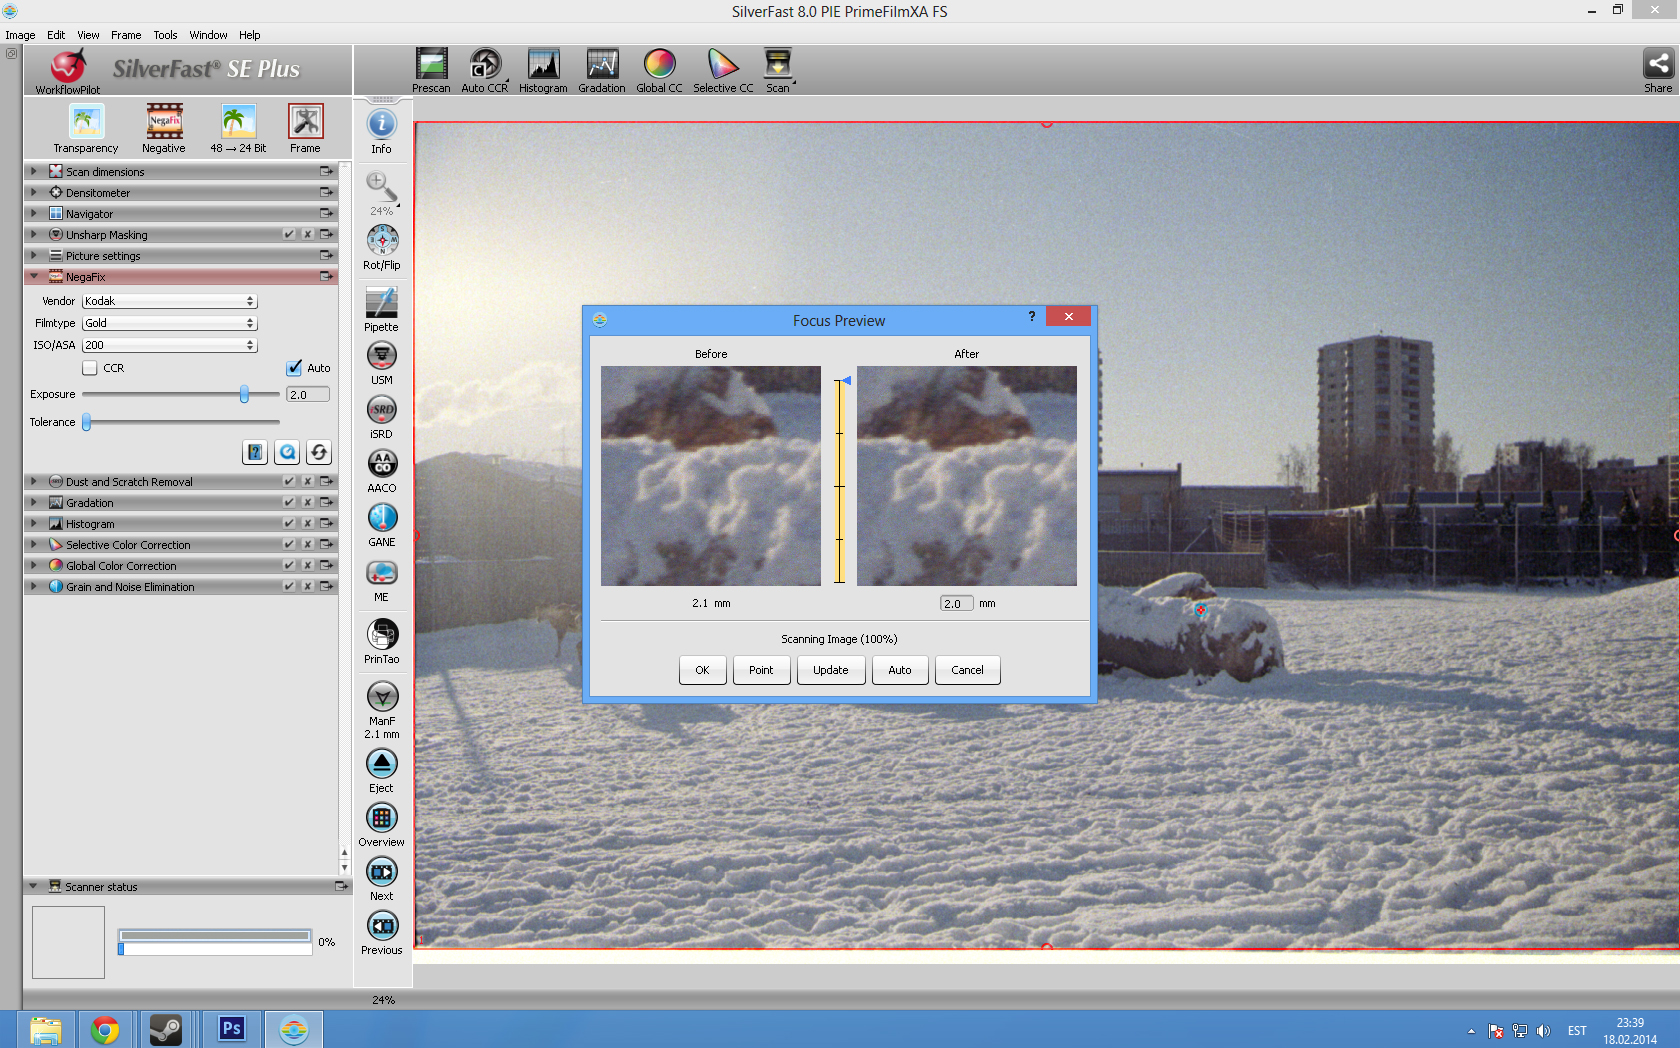Click the Frame icon
Viewport: 1680px width, 1048px height.
[x=306, y=122]
